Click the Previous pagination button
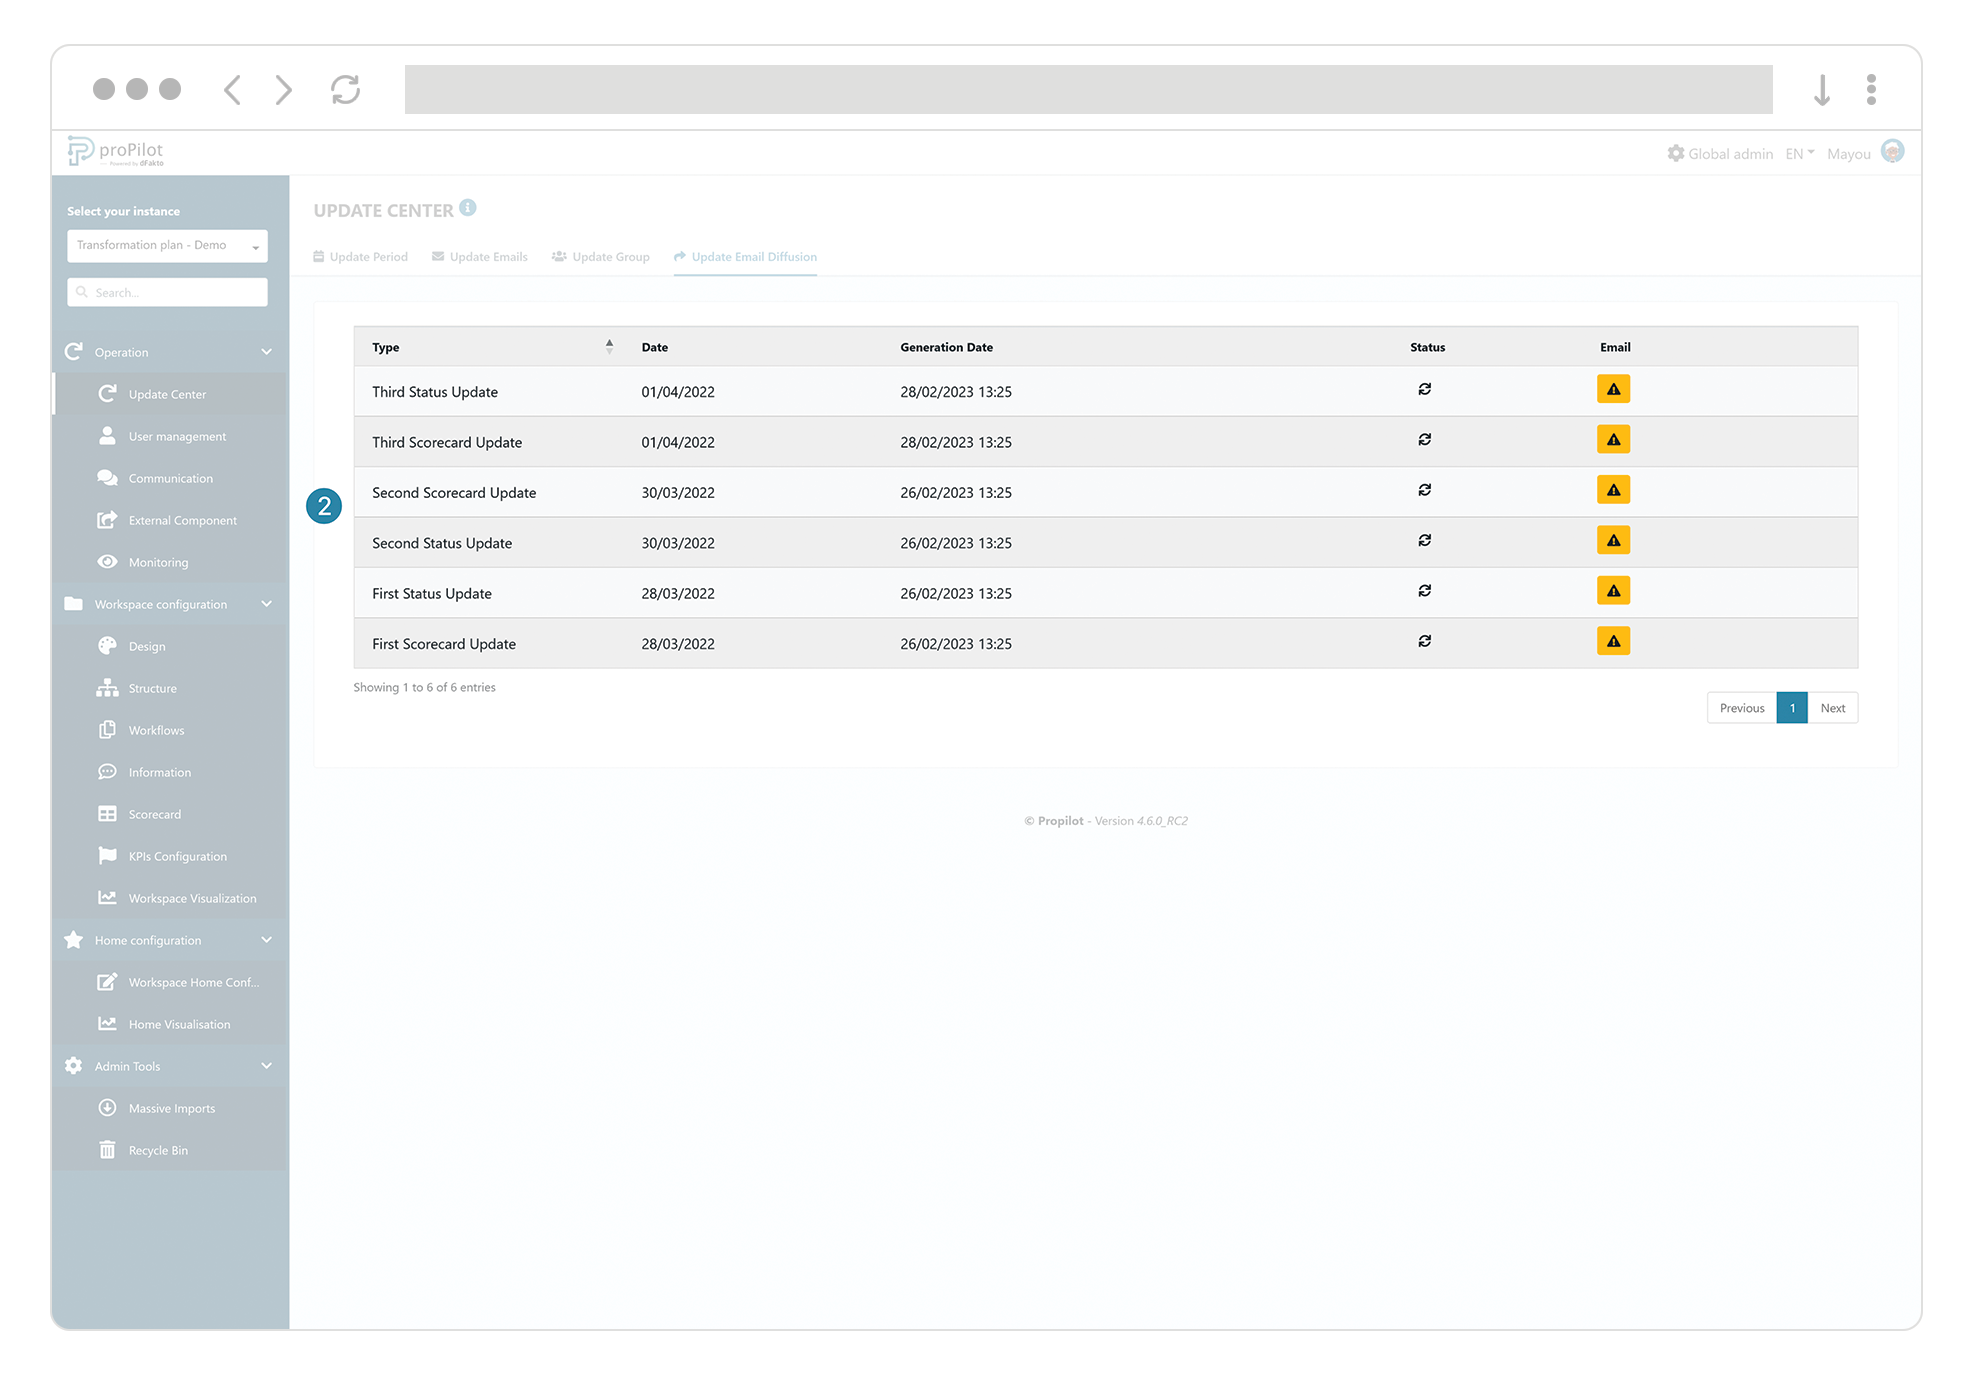 click(1741, 708)
